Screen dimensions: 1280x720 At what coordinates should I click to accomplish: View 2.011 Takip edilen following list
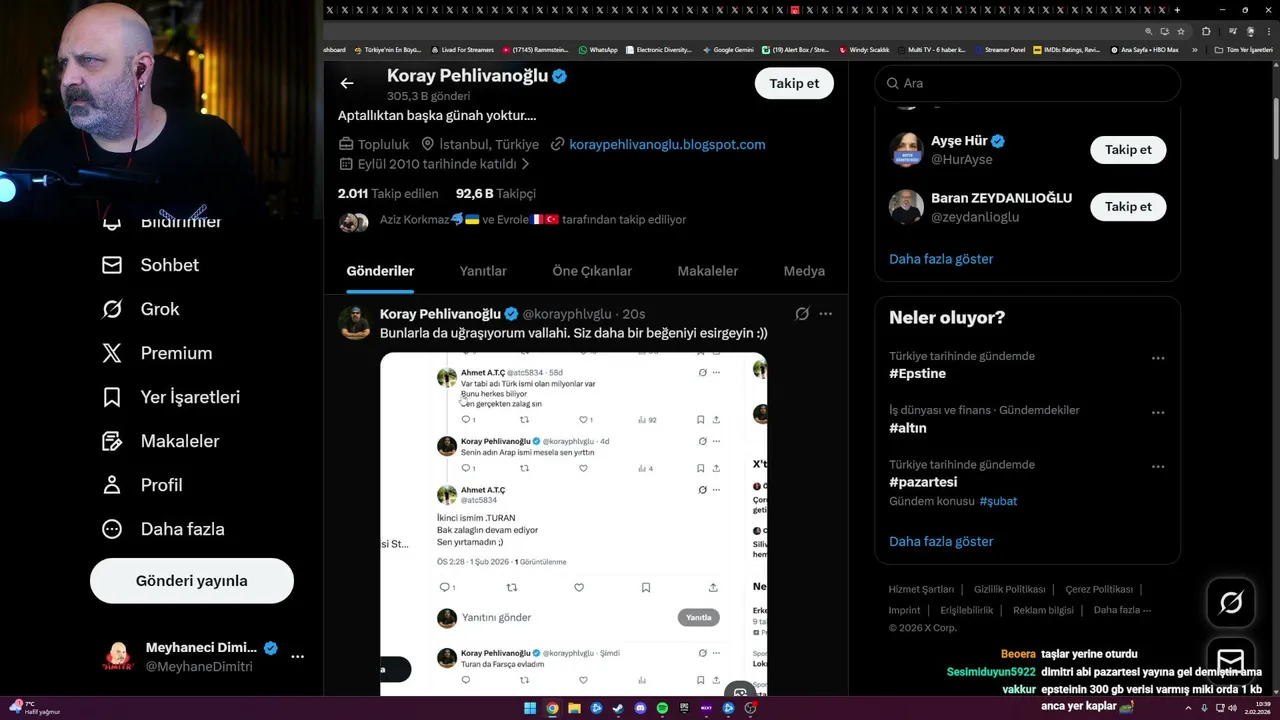(388, 194)
